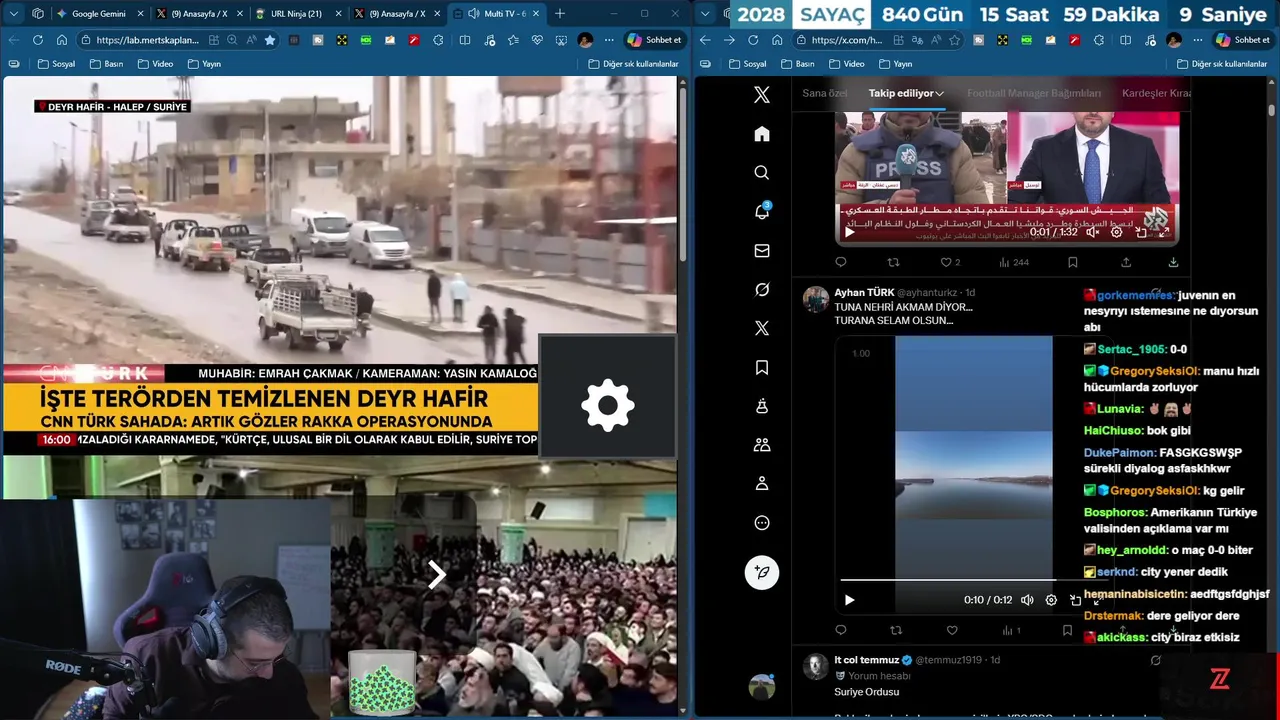This screenshot has height=720, width=1280.
Task: Go to home page in left browser
Action: [61, 40]
